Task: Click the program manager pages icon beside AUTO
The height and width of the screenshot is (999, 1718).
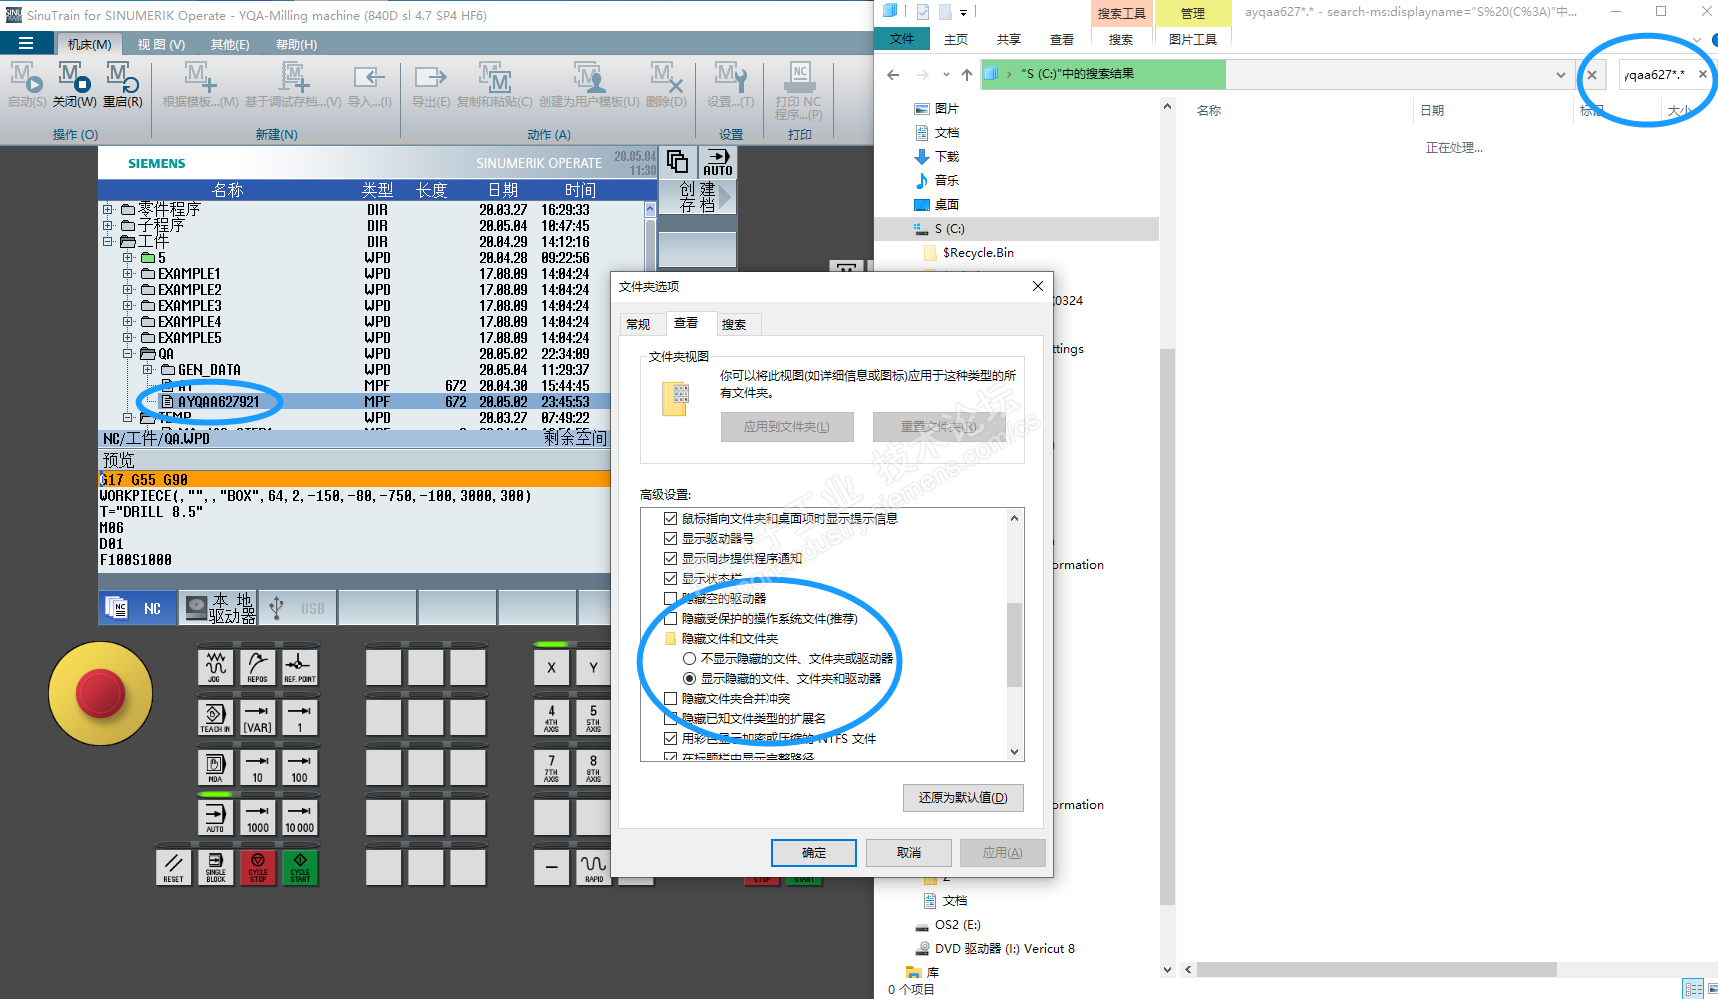Action: pos(678,162)
